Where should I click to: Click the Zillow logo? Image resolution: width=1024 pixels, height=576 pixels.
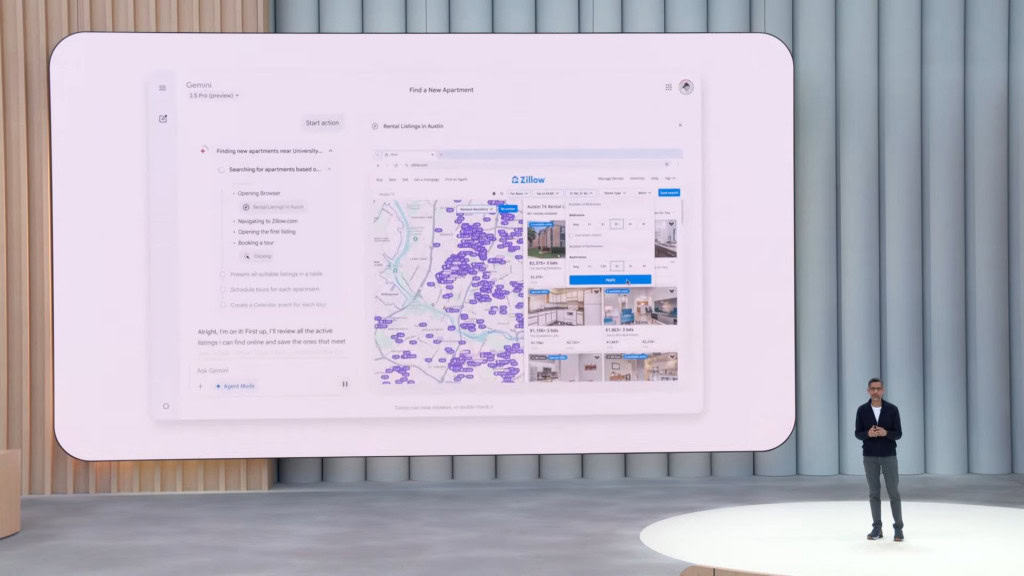point(528,180)
